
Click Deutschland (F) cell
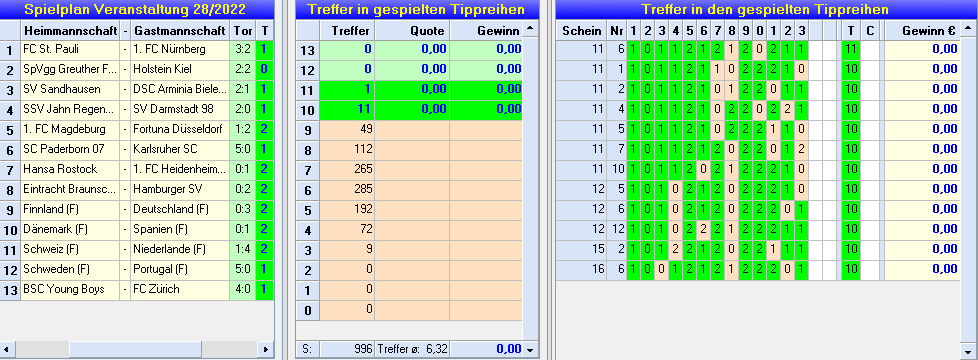(x=180, y=209)
